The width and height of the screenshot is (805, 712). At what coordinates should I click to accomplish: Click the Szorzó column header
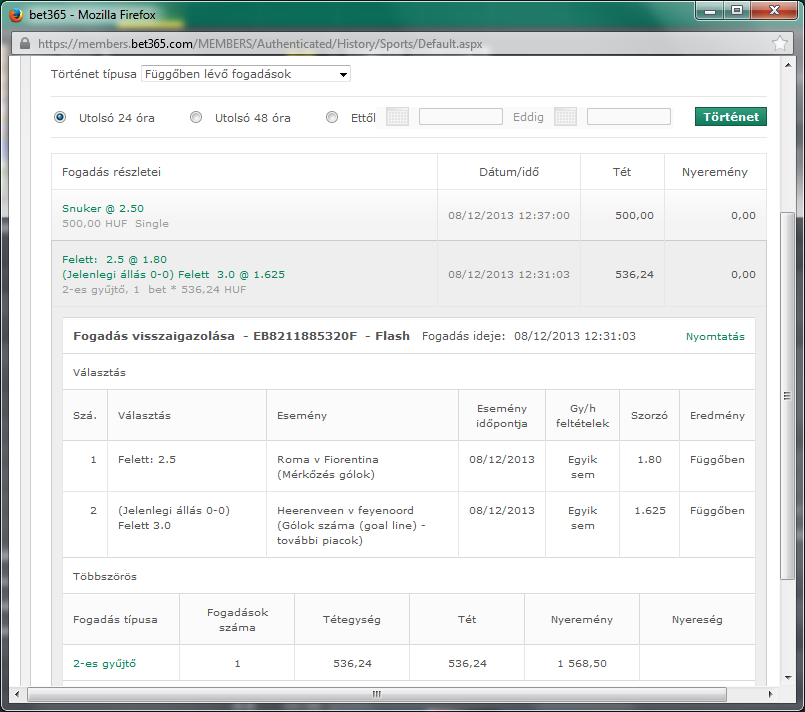click(x=649, y=415)
